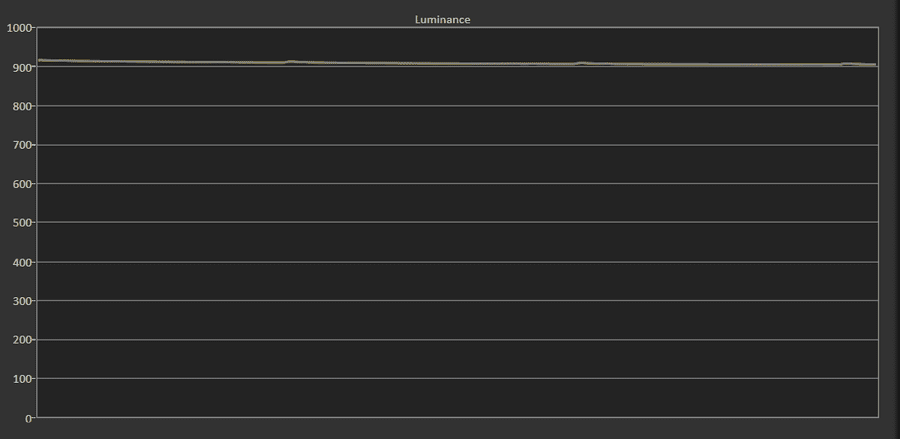Click the Luminance chart title

442,19
